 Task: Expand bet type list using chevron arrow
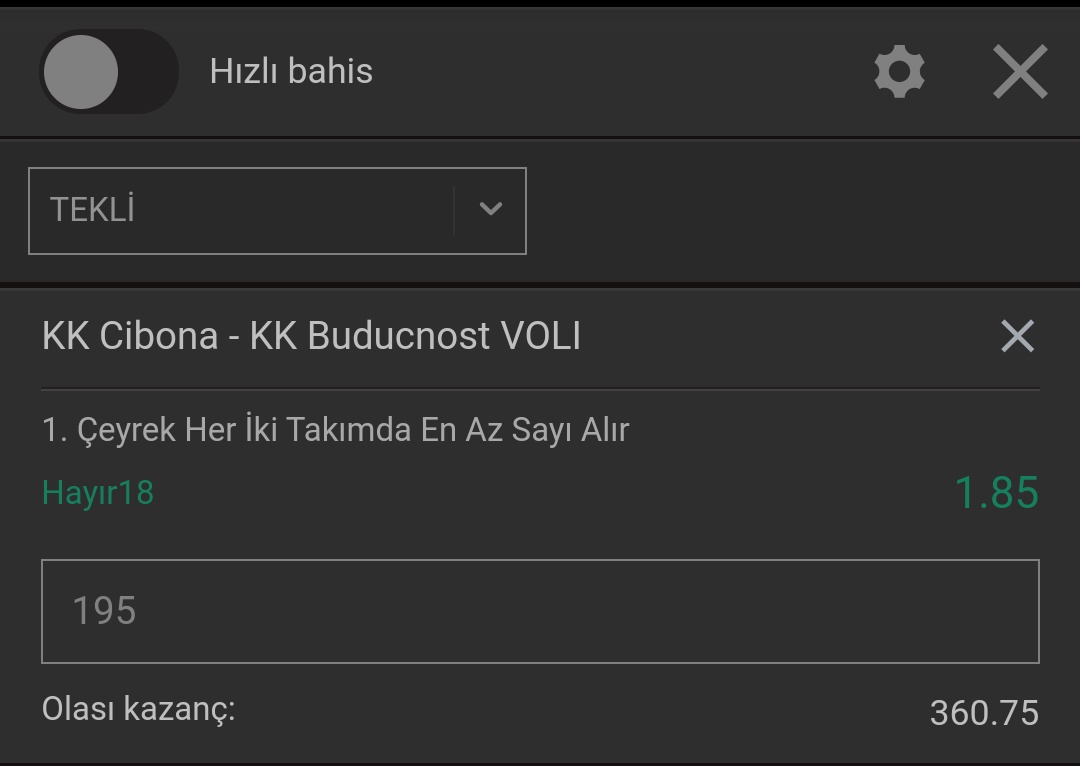point(490,209)
